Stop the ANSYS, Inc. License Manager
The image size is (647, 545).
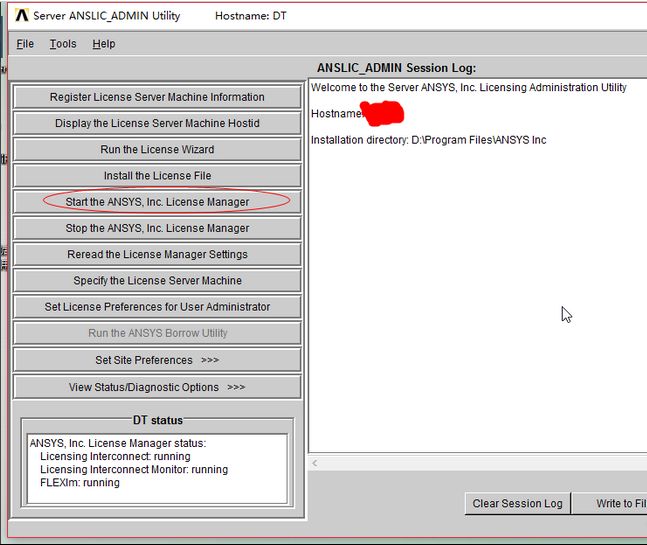(157, 228)
